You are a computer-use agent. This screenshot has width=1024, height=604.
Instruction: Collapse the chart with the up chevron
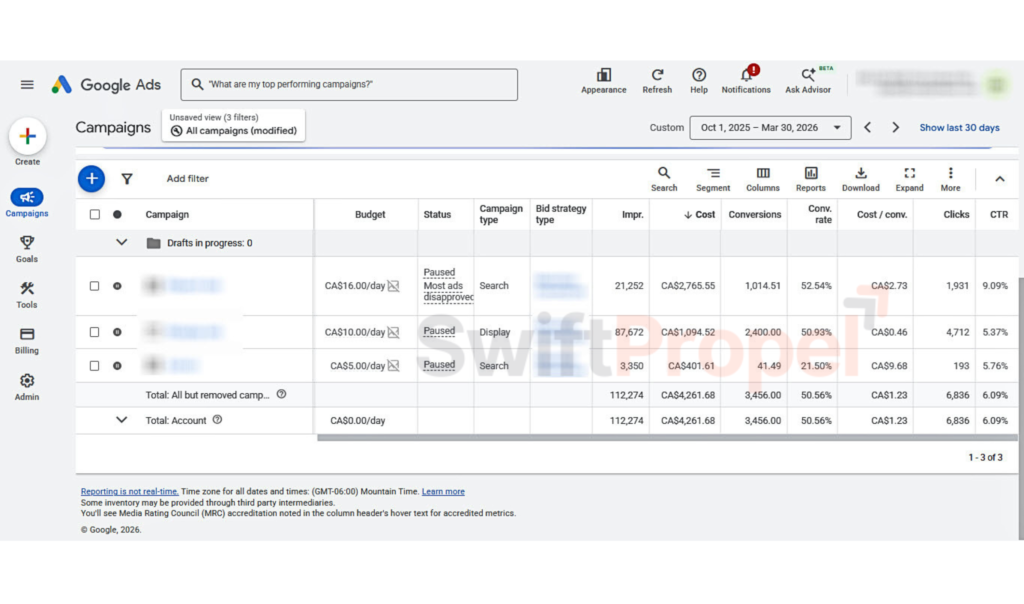tap(1000, 179)
